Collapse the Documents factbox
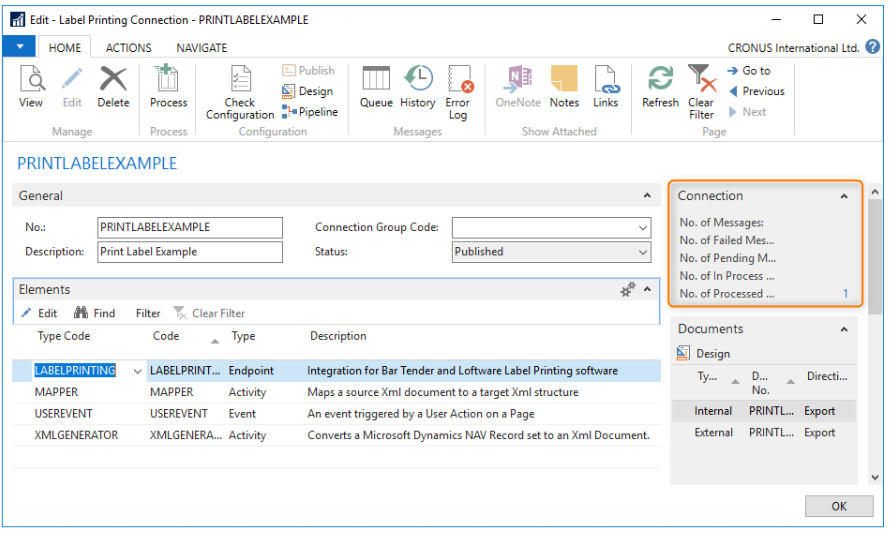The image size is (889, 539). [x=844, y=329]
